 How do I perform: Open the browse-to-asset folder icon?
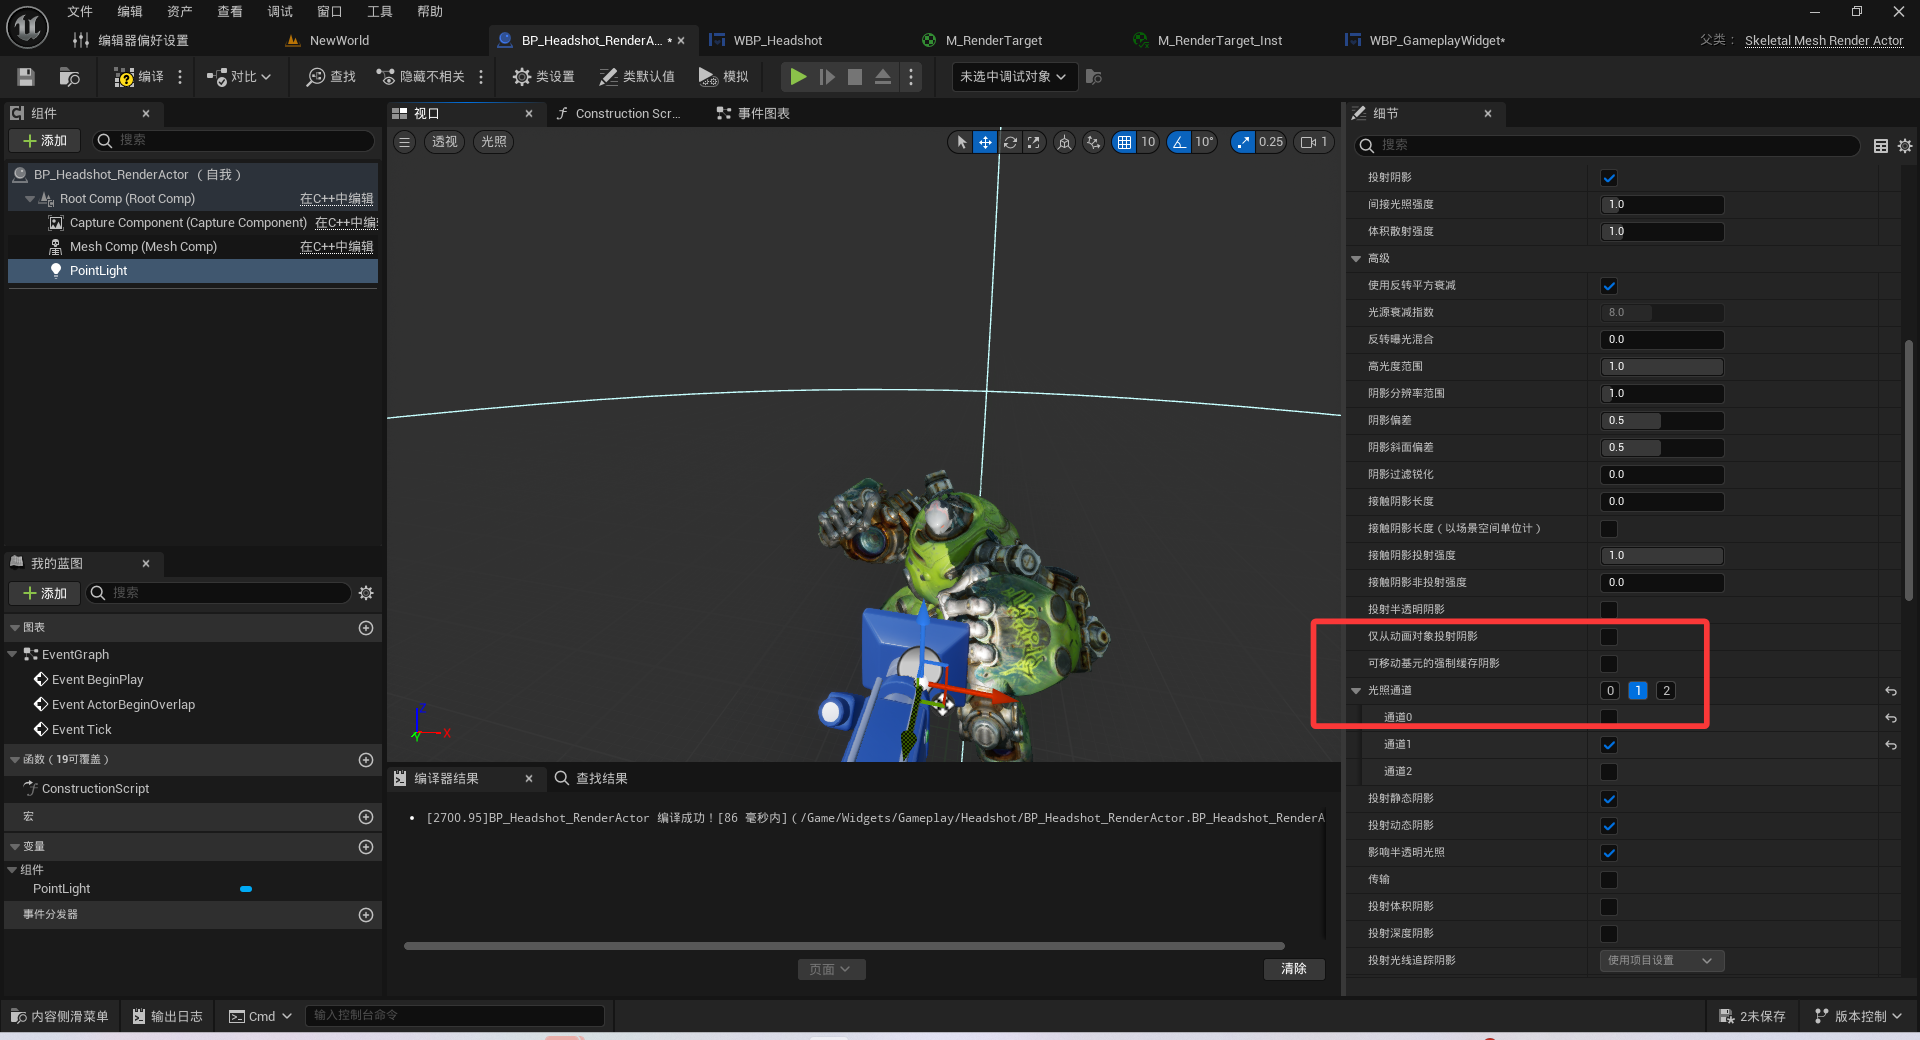[69, 77]
